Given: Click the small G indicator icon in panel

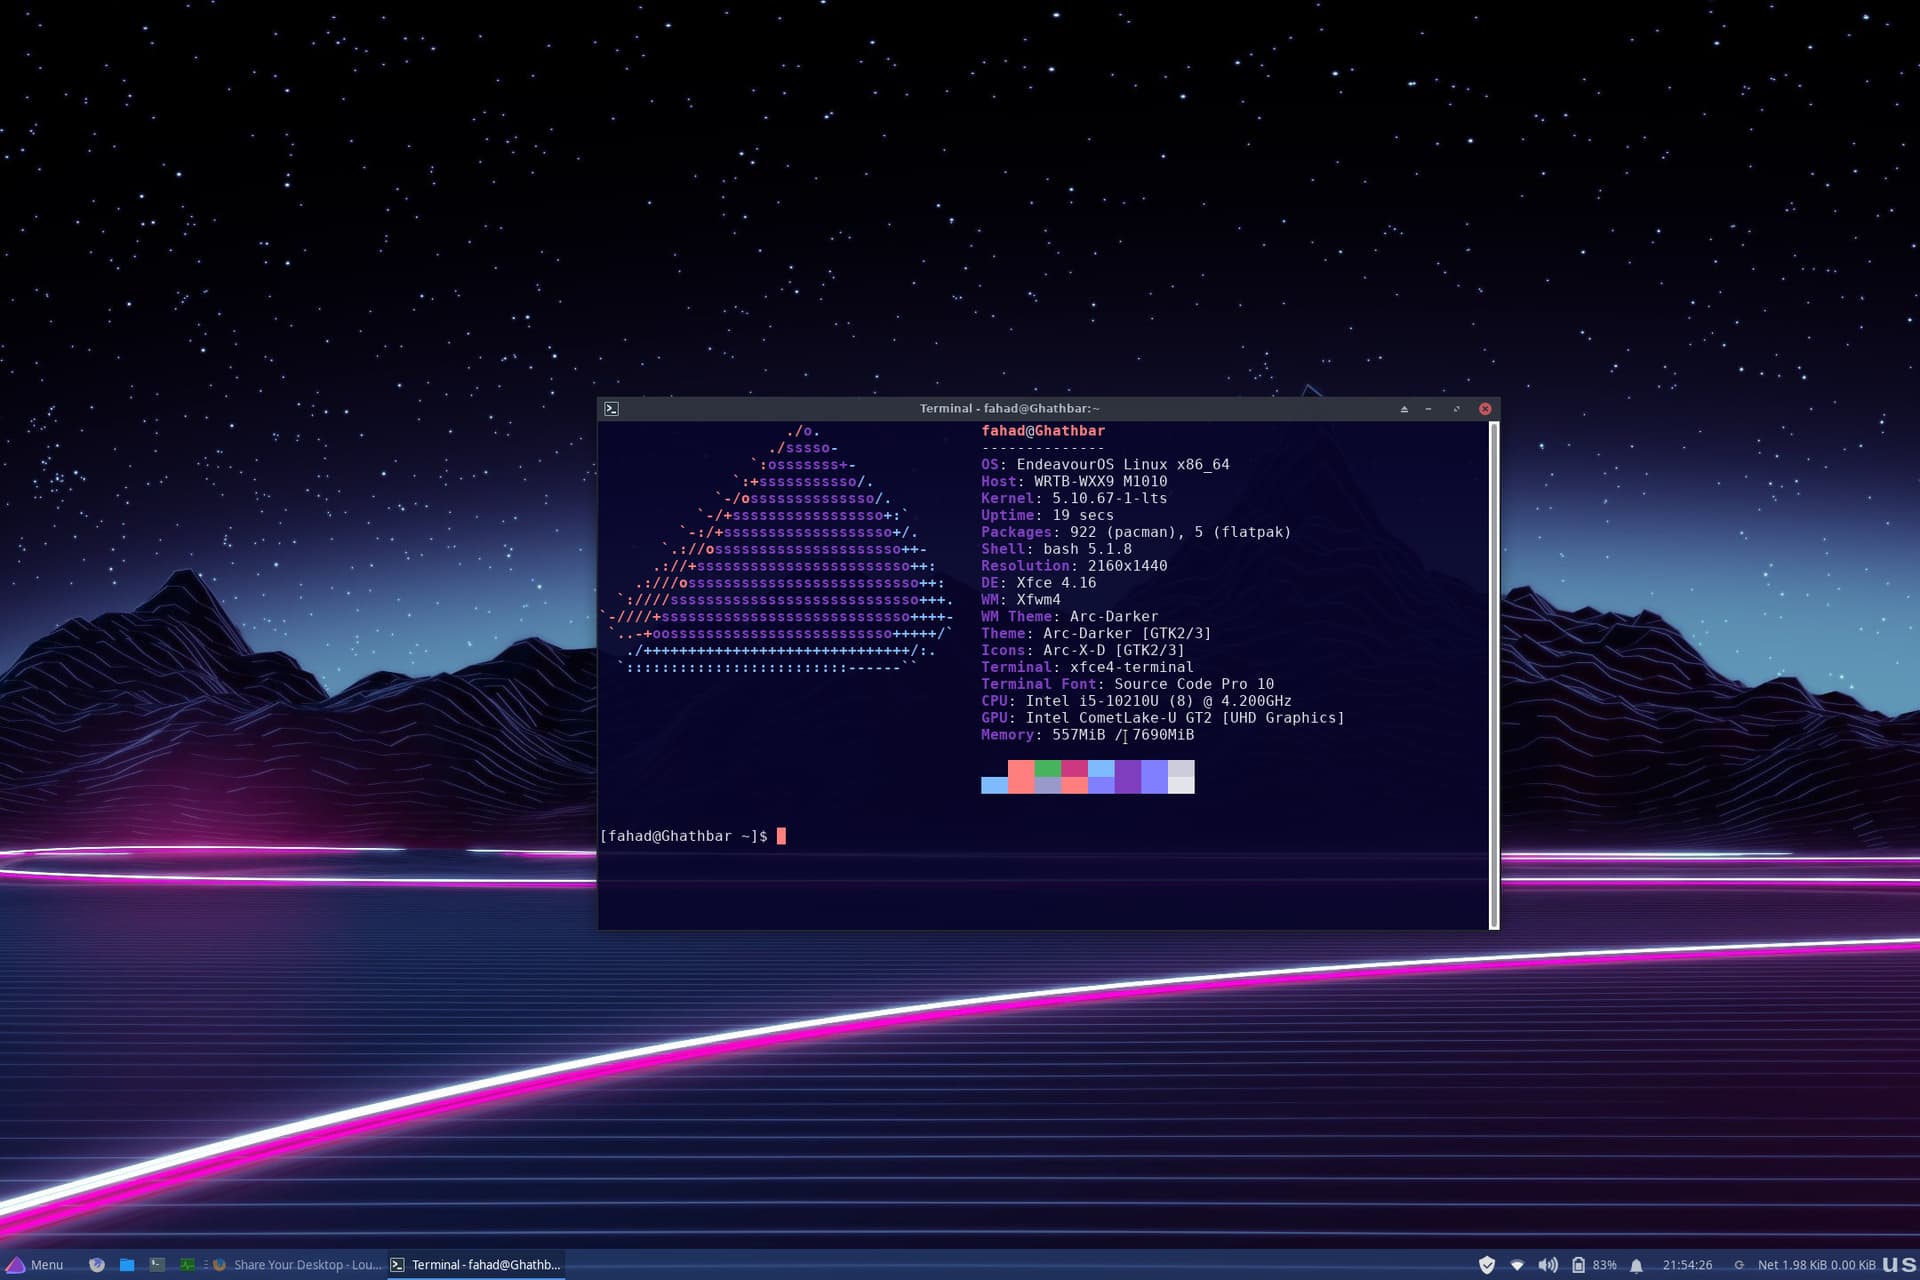Looking at the screenshot, I should [x=1739, y=1265].
